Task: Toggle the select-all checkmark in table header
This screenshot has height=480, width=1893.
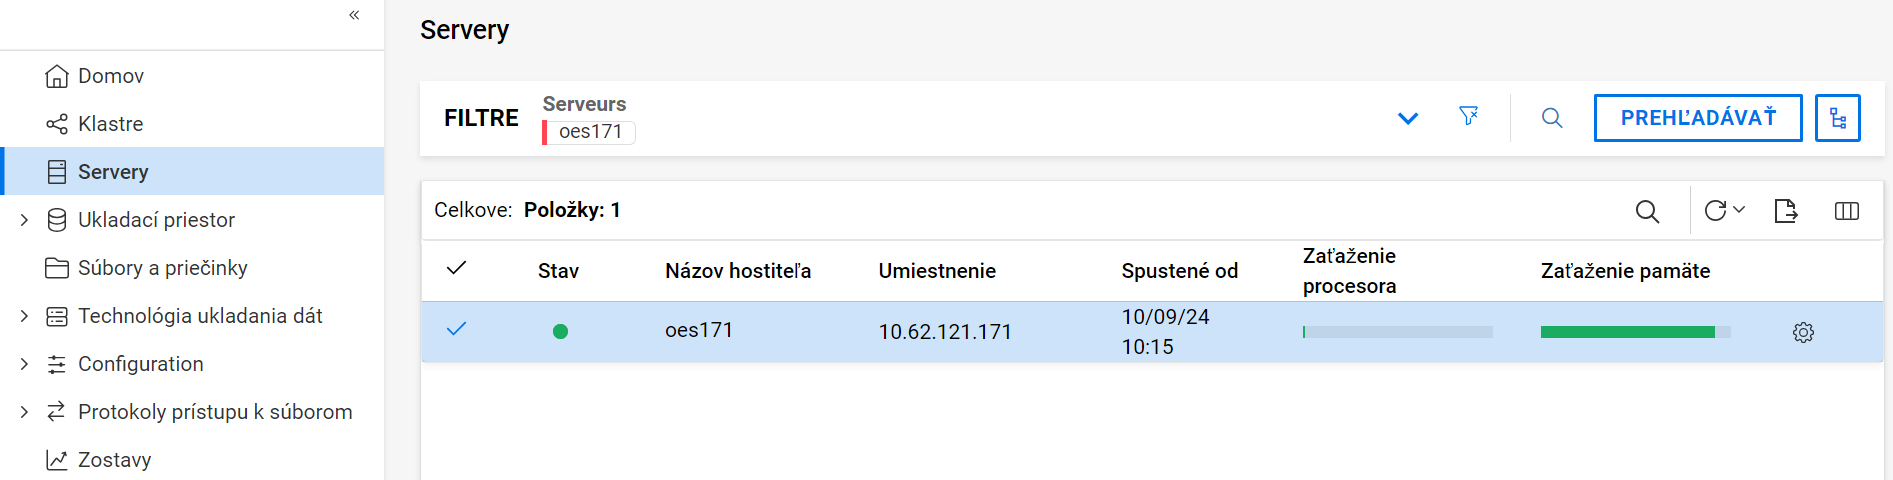Action: pos(457,268)
